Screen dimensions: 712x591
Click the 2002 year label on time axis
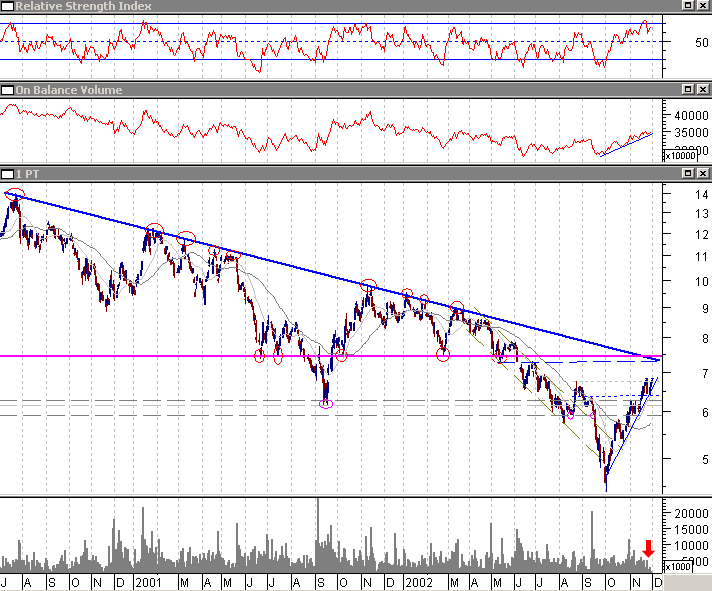pos(419,582)
